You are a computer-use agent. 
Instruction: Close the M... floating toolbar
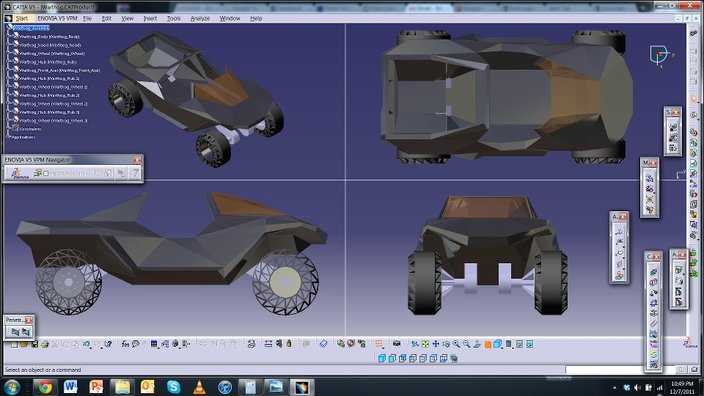pos(654,163)
